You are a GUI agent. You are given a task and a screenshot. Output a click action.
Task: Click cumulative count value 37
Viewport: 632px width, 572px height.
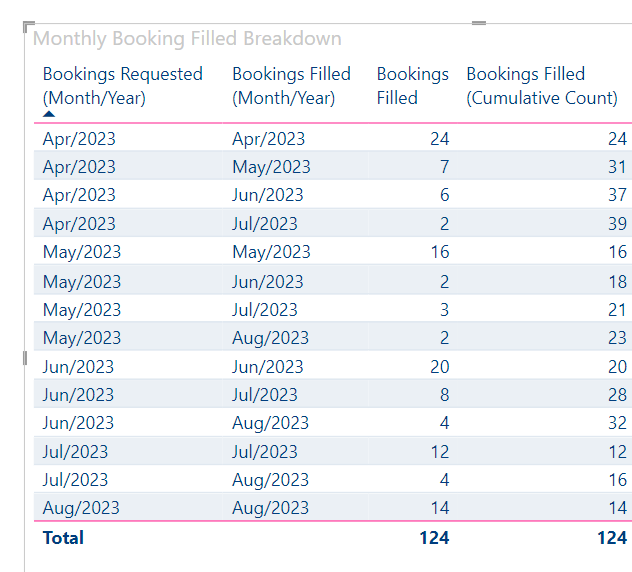click(x=617, y=195)
